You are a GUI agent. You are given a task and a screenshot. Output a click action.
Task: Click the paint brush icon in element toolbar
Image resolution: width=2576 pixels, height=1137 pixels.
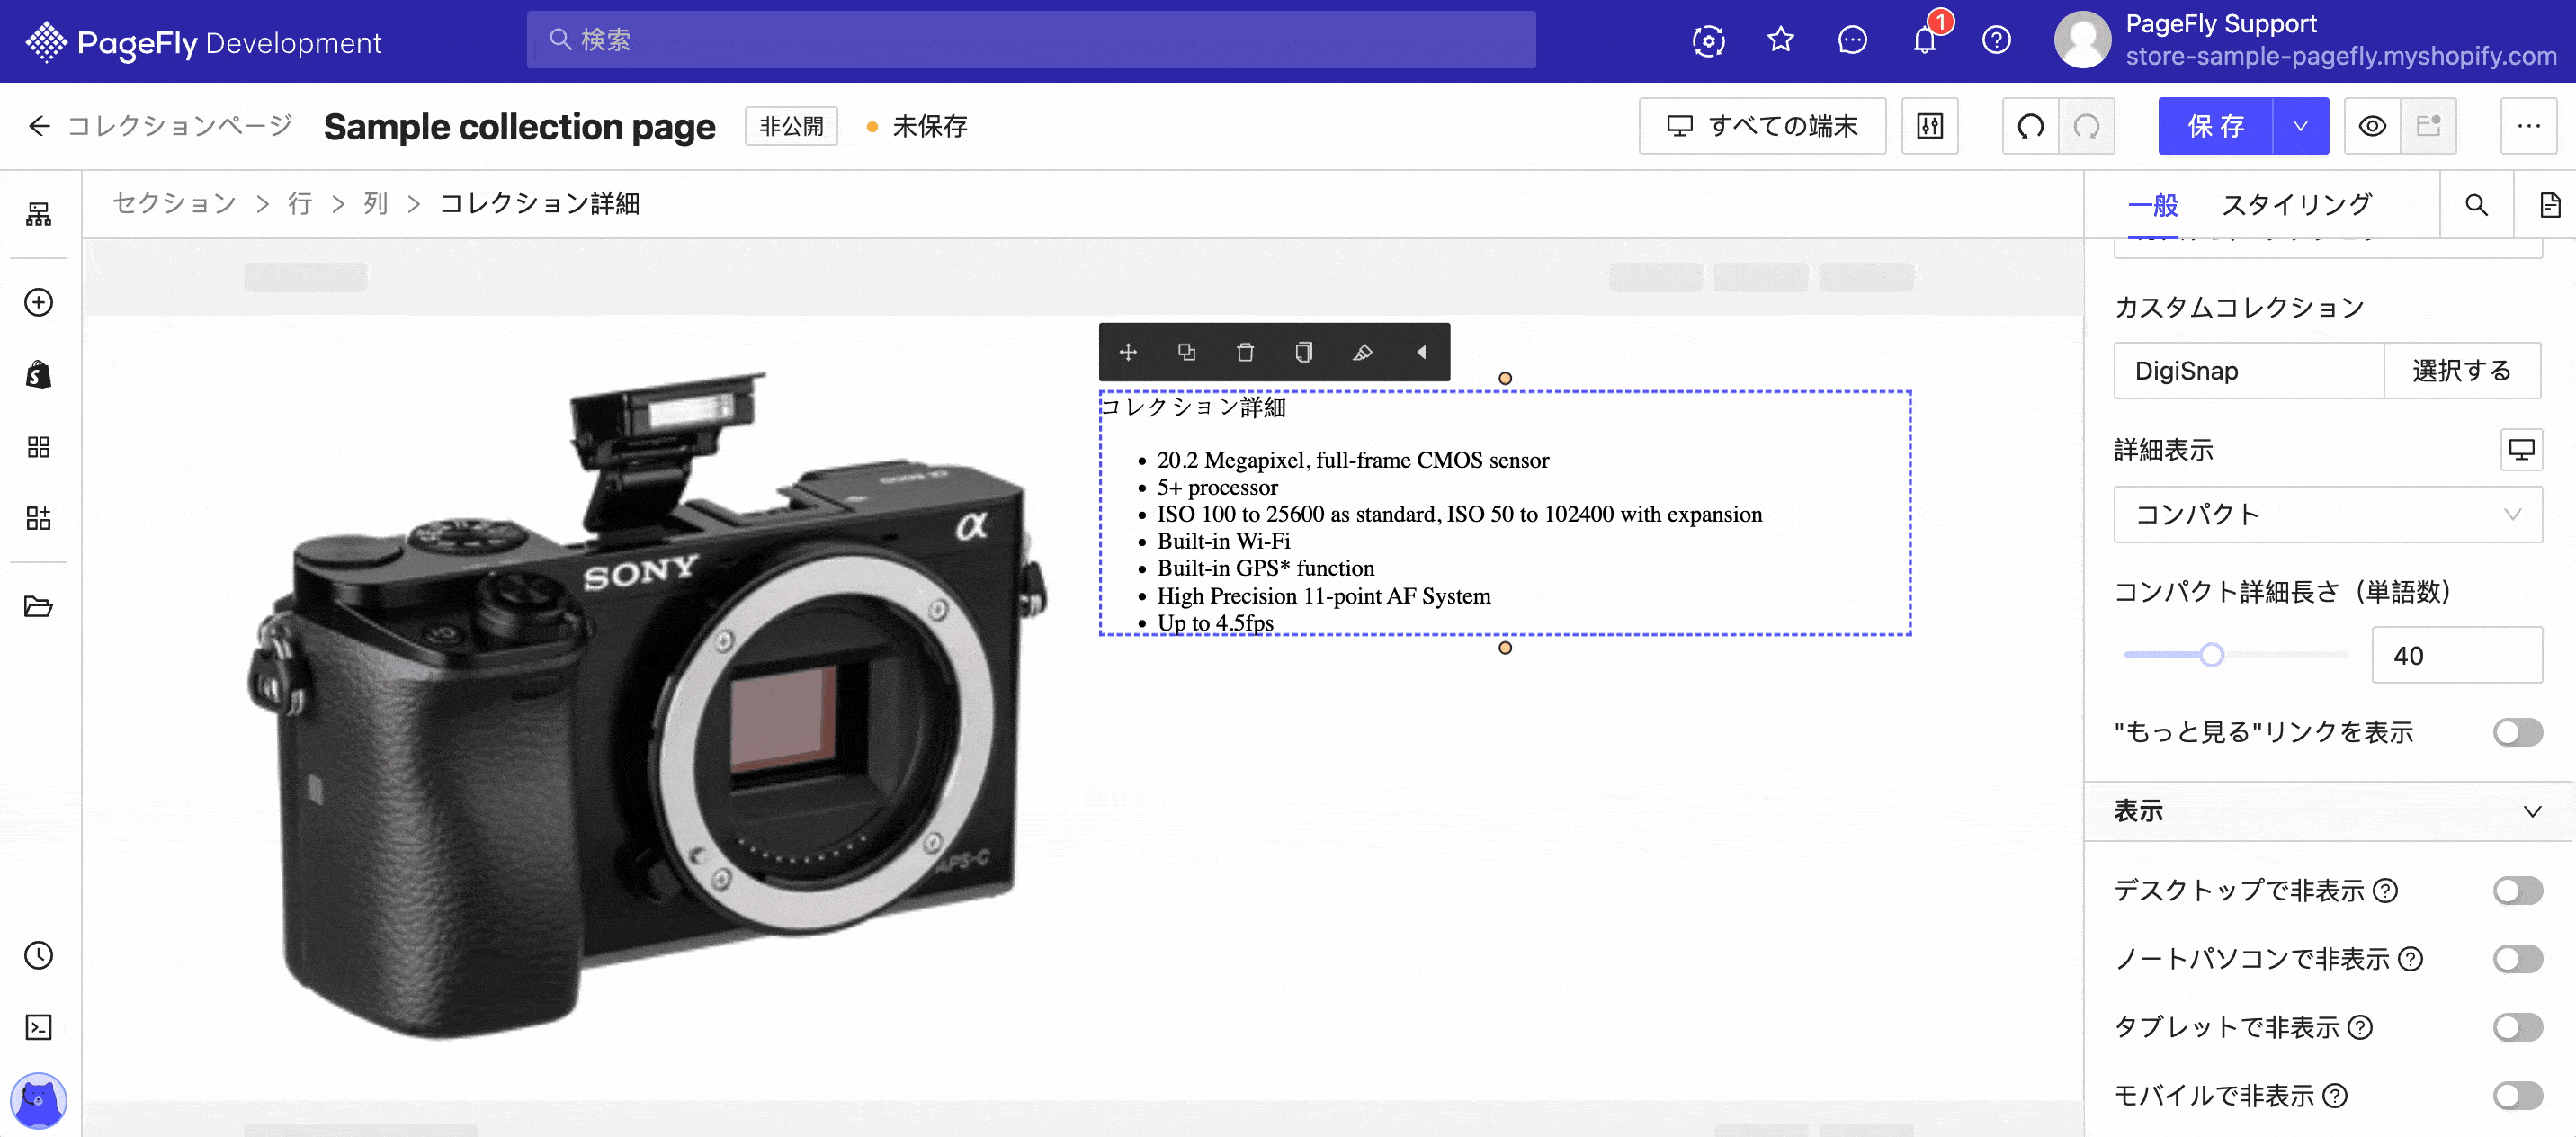[x=1362, y=352]
